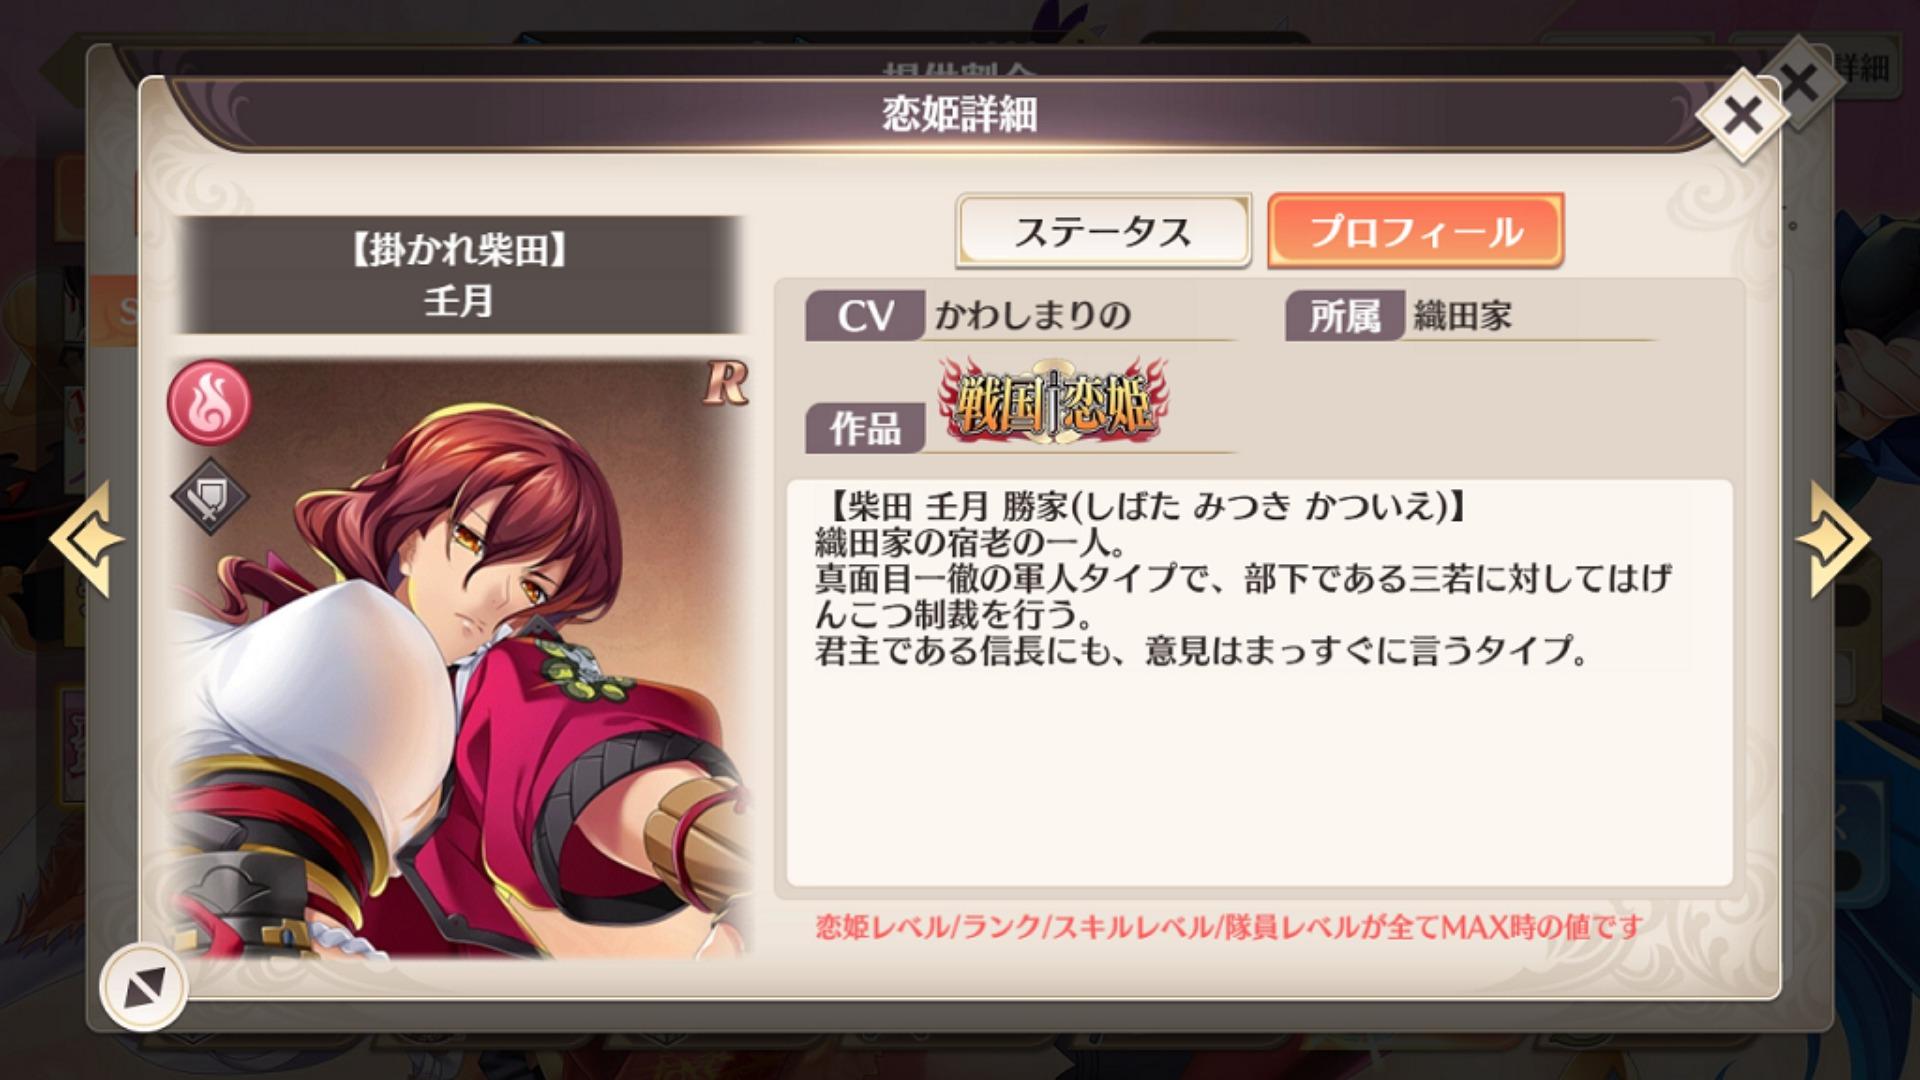The width and height of the screenshot is (1920, 1080).
Task: Expand the character illustration fullscreen
Action: [x=143, y=988]
